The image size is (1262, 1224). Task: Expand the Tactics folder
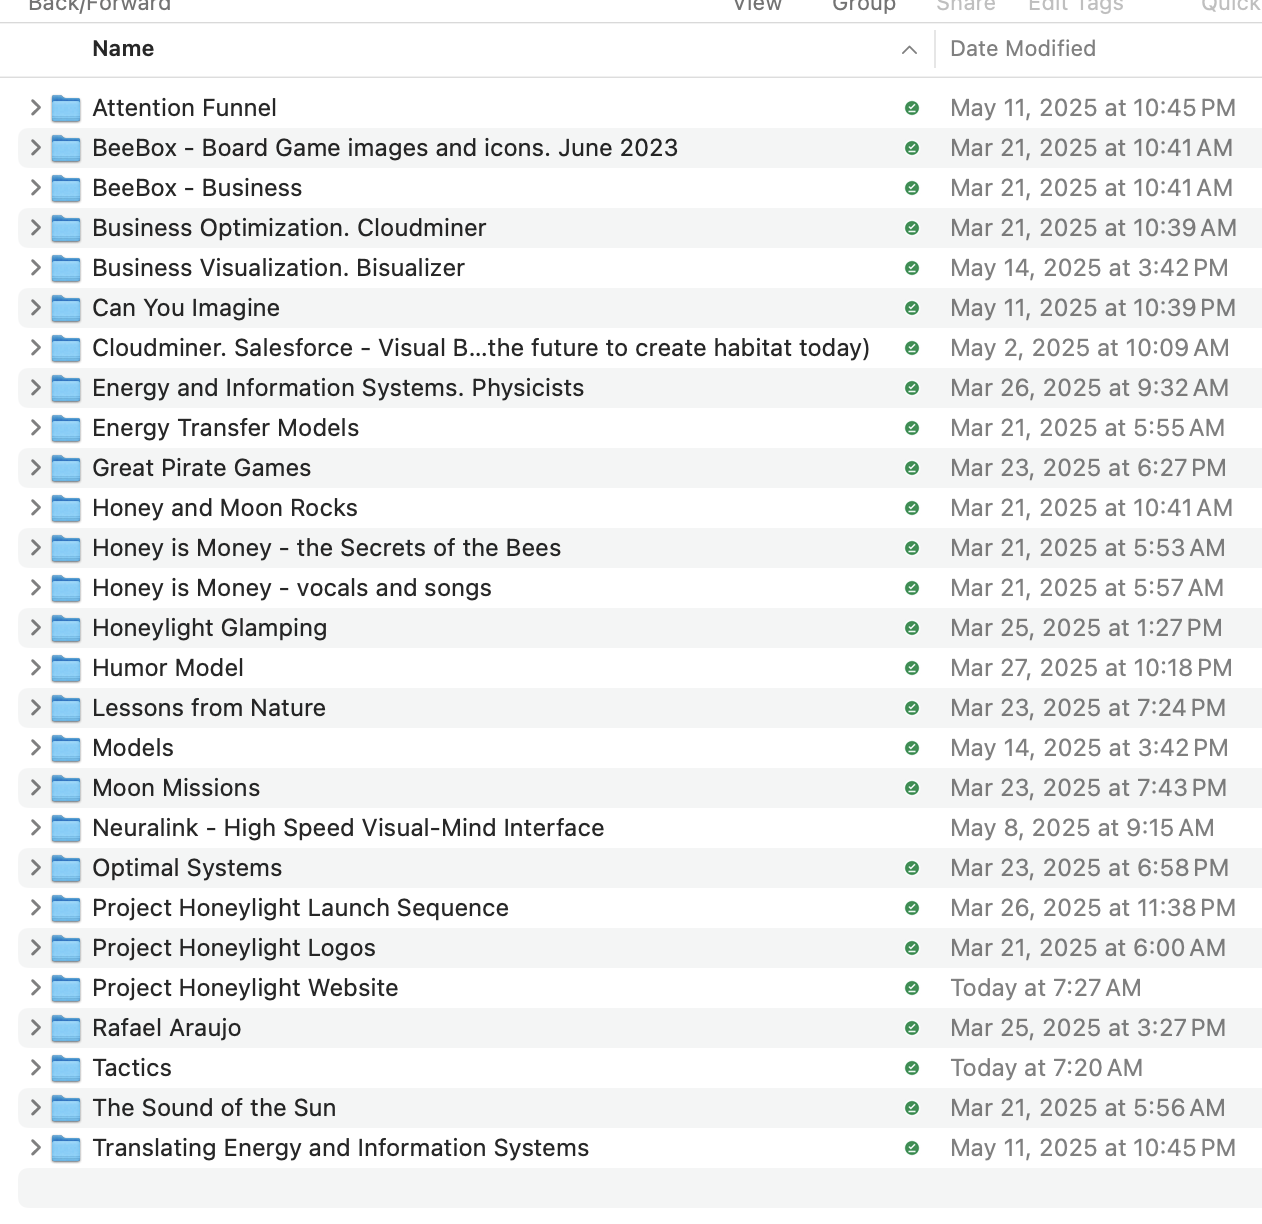[35, 1068]
